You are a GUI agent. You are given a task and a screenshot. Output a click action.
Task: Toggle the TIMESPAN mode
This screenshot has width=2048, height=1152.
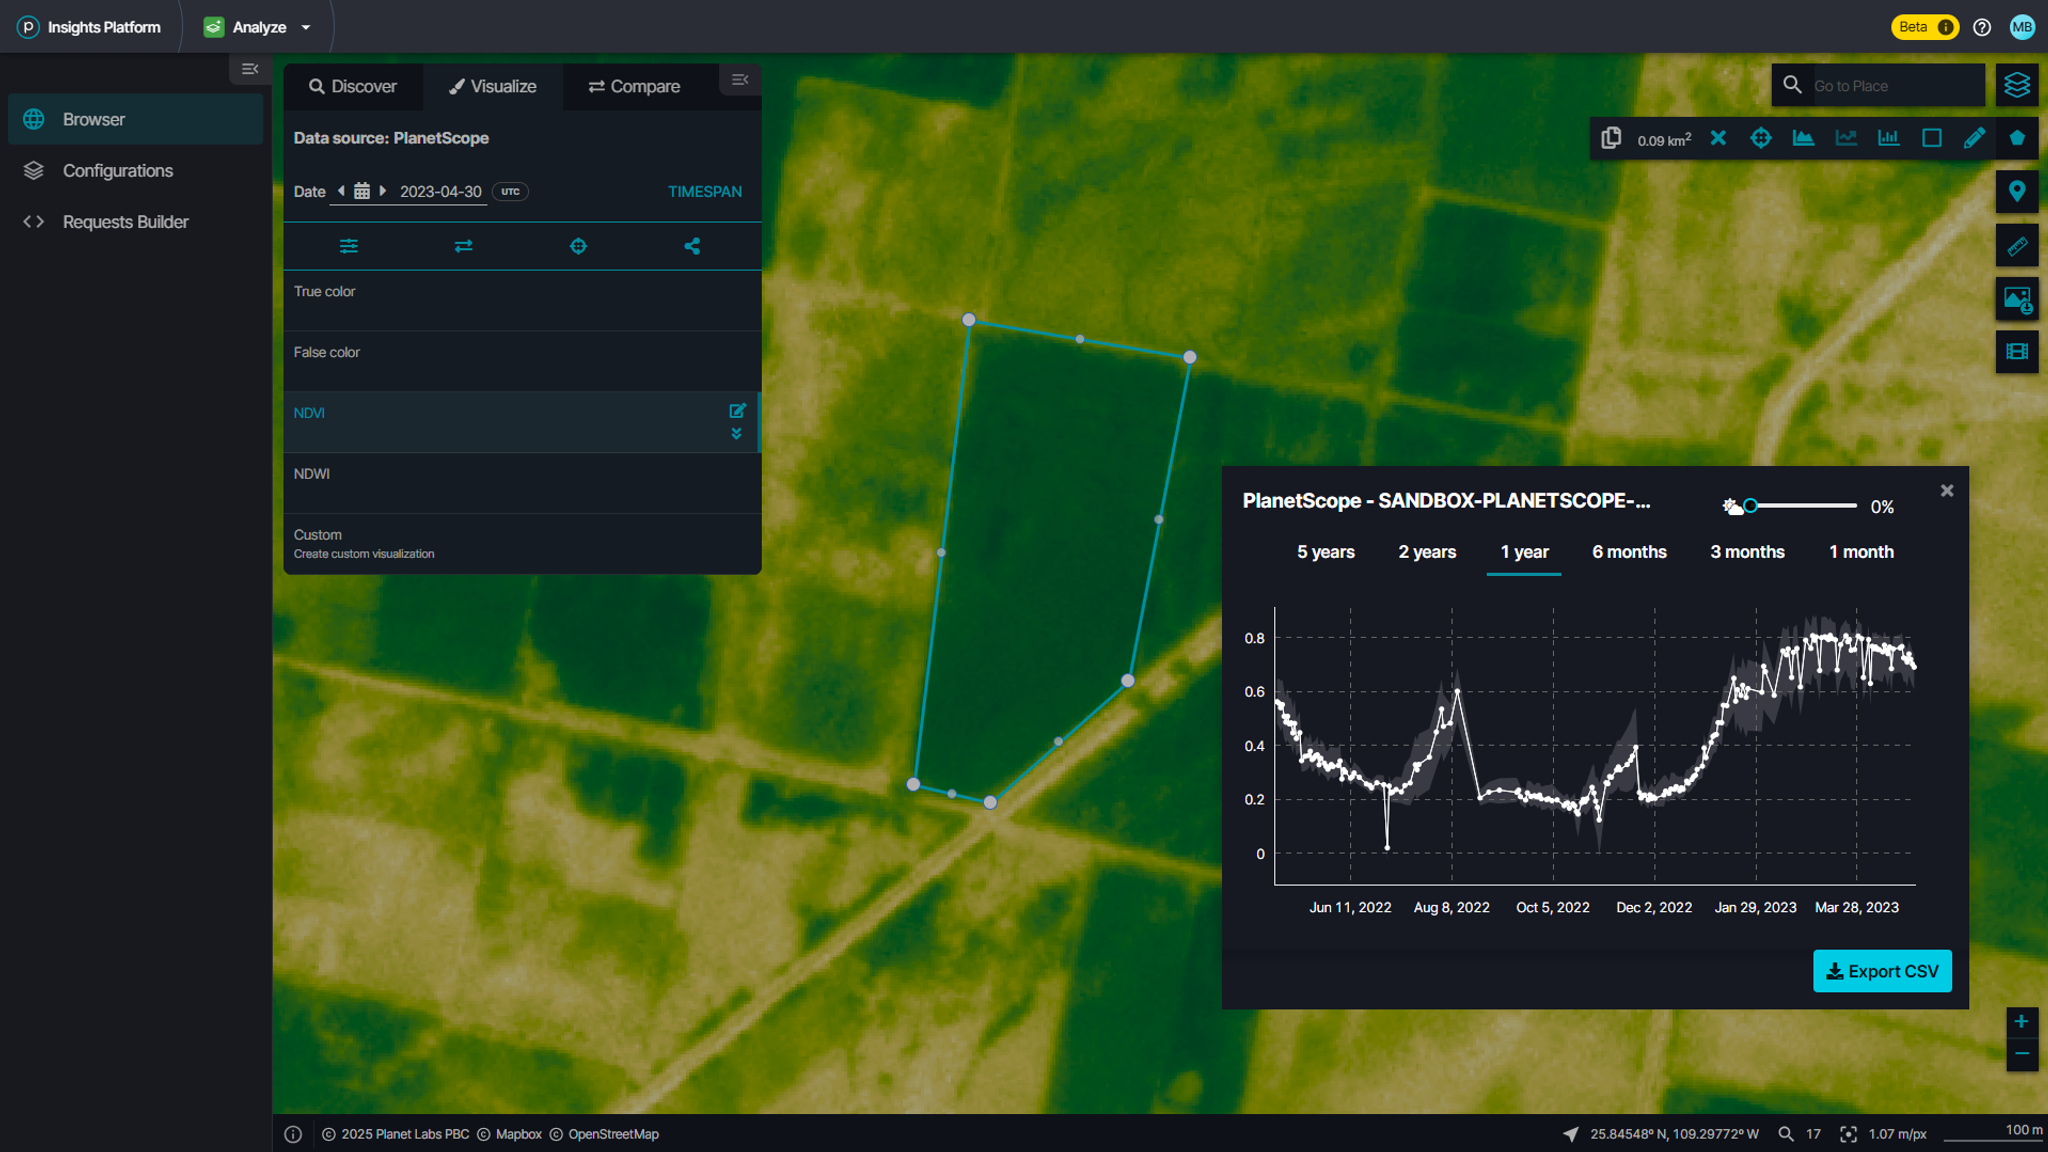tap(704, 191)
